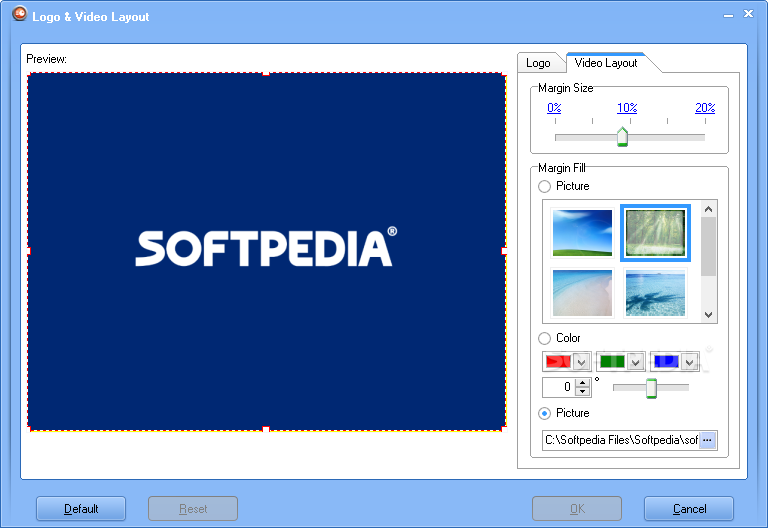Click the bottom center preview resize handle
768x528 pixels.
266,430
